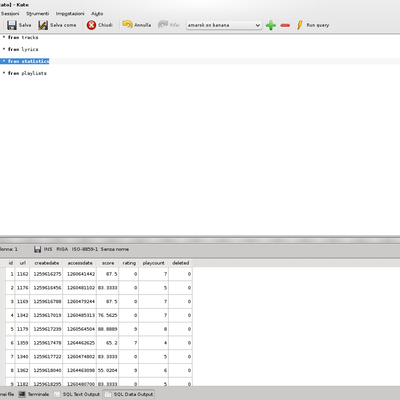The image size is (400, 400).
Task: Open the Strumenti menu
Action: tap(38, 14)
